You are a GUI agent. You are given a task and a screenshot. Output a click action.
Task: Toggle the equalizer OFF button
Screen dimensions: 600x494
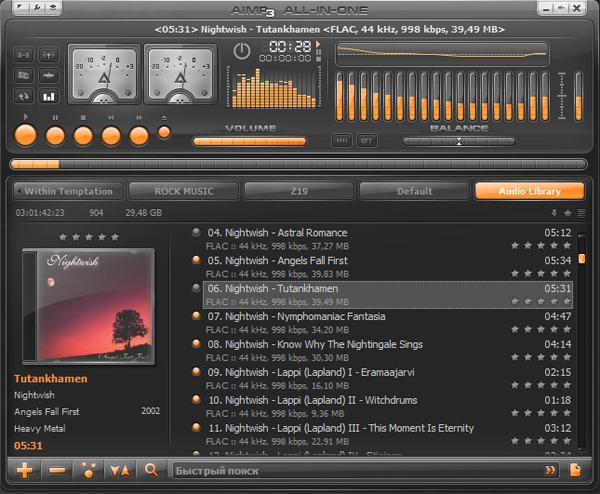click(367, 140)
